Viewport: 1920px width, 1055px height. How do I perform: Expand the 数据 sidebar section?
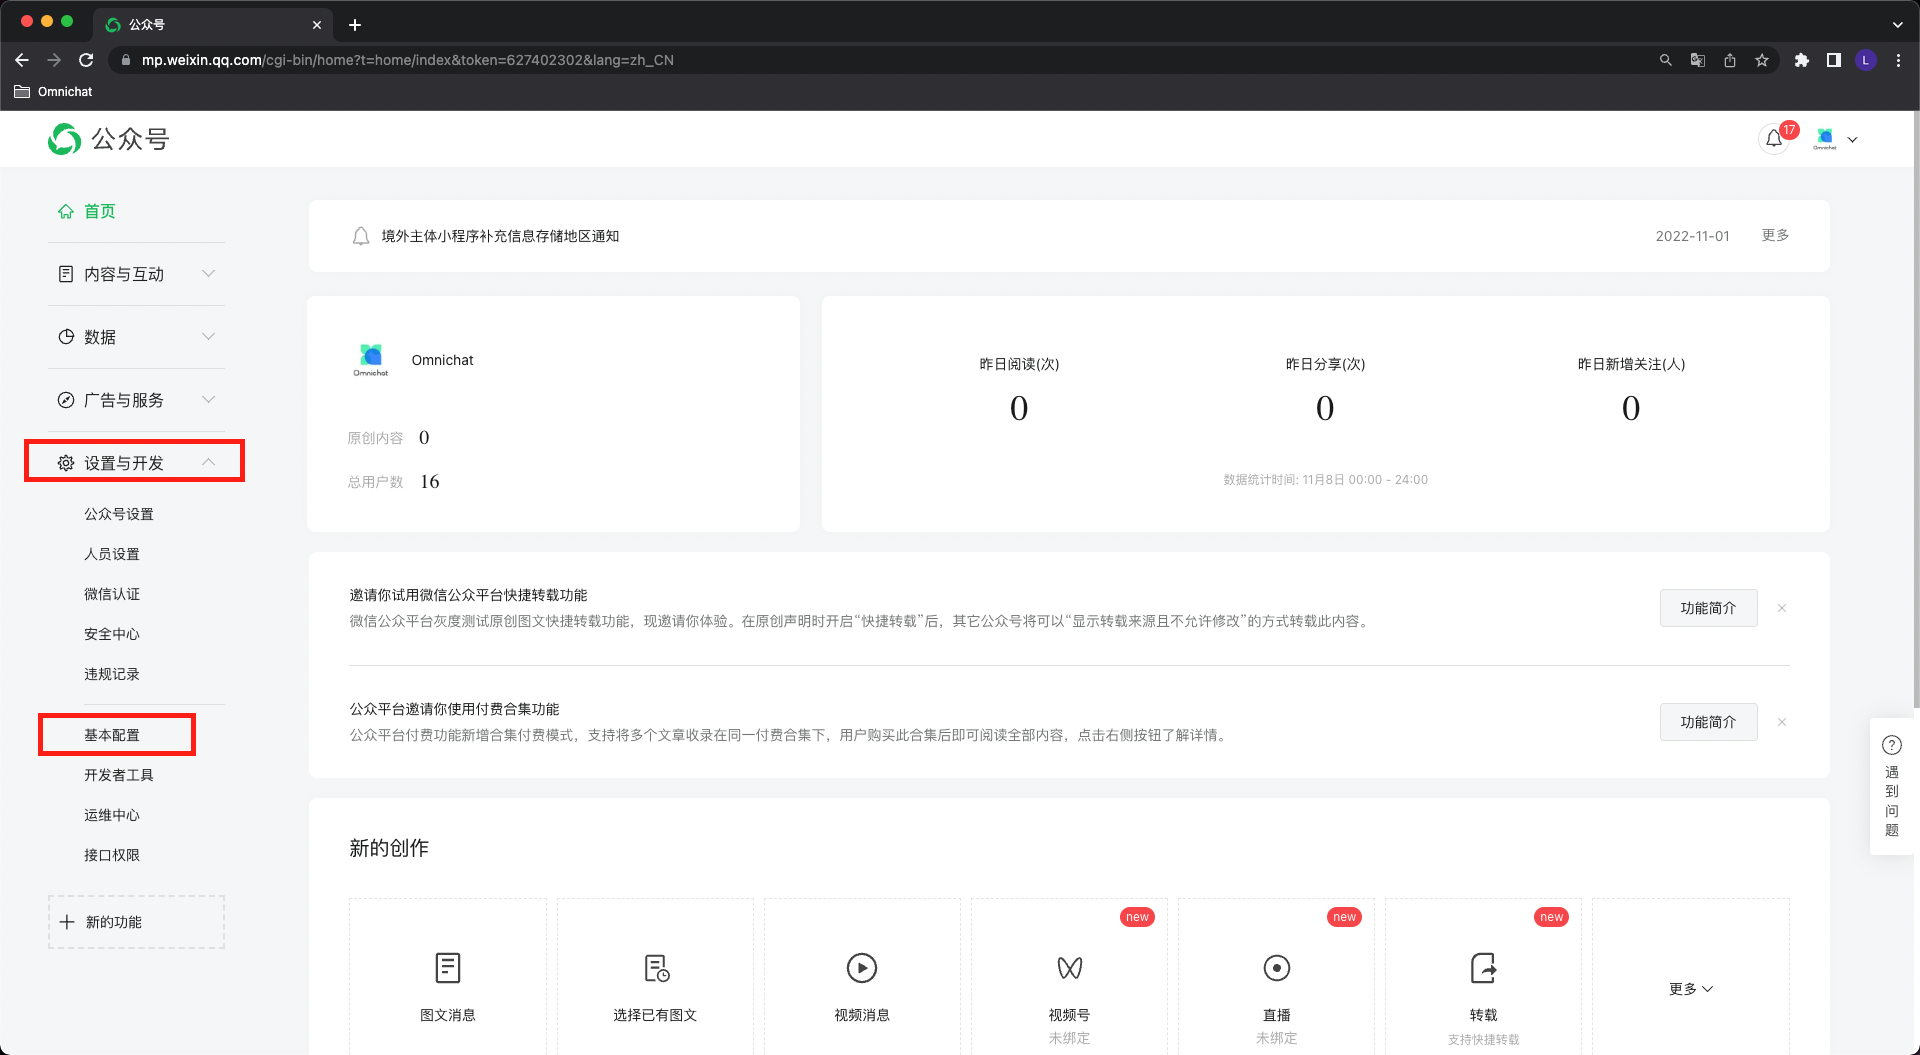[x=136, y=337]
